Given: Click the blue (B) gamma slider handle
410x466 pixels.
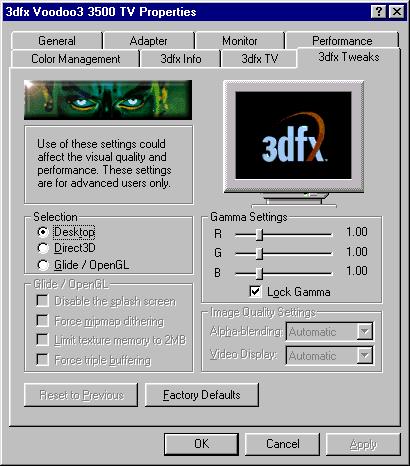Looking at the screenshot, I should pyautogui.click(x=260, y=273).
